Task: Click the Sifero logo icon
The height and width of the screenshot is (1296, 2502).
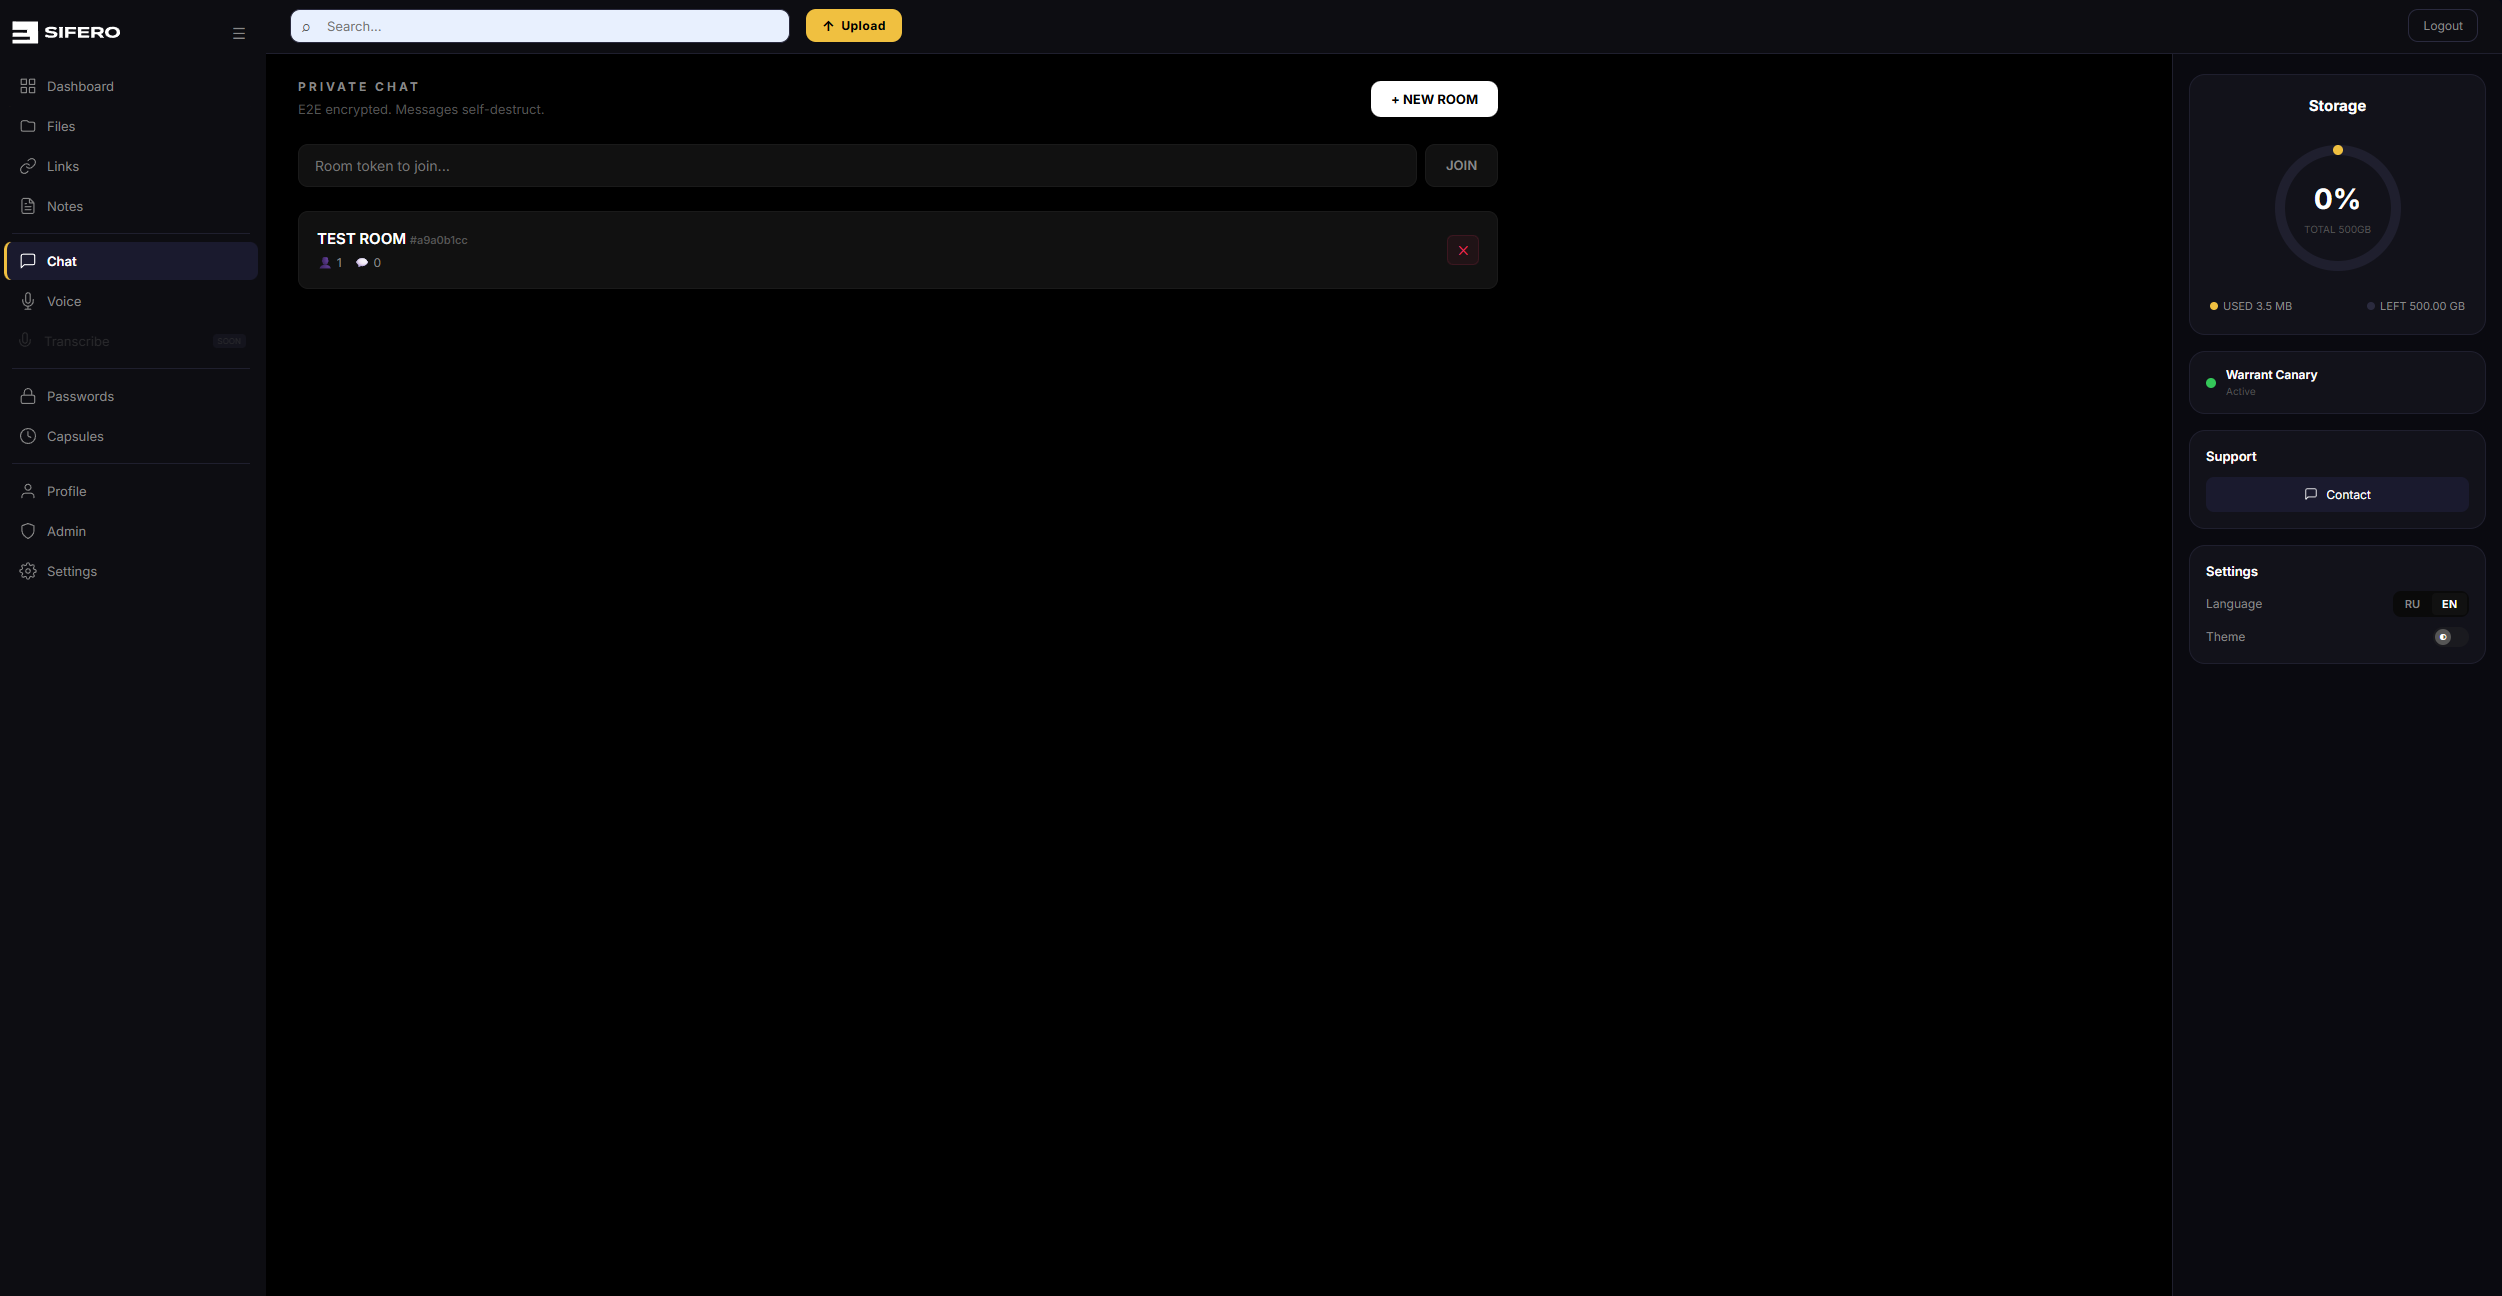Action: pos(25,32)
